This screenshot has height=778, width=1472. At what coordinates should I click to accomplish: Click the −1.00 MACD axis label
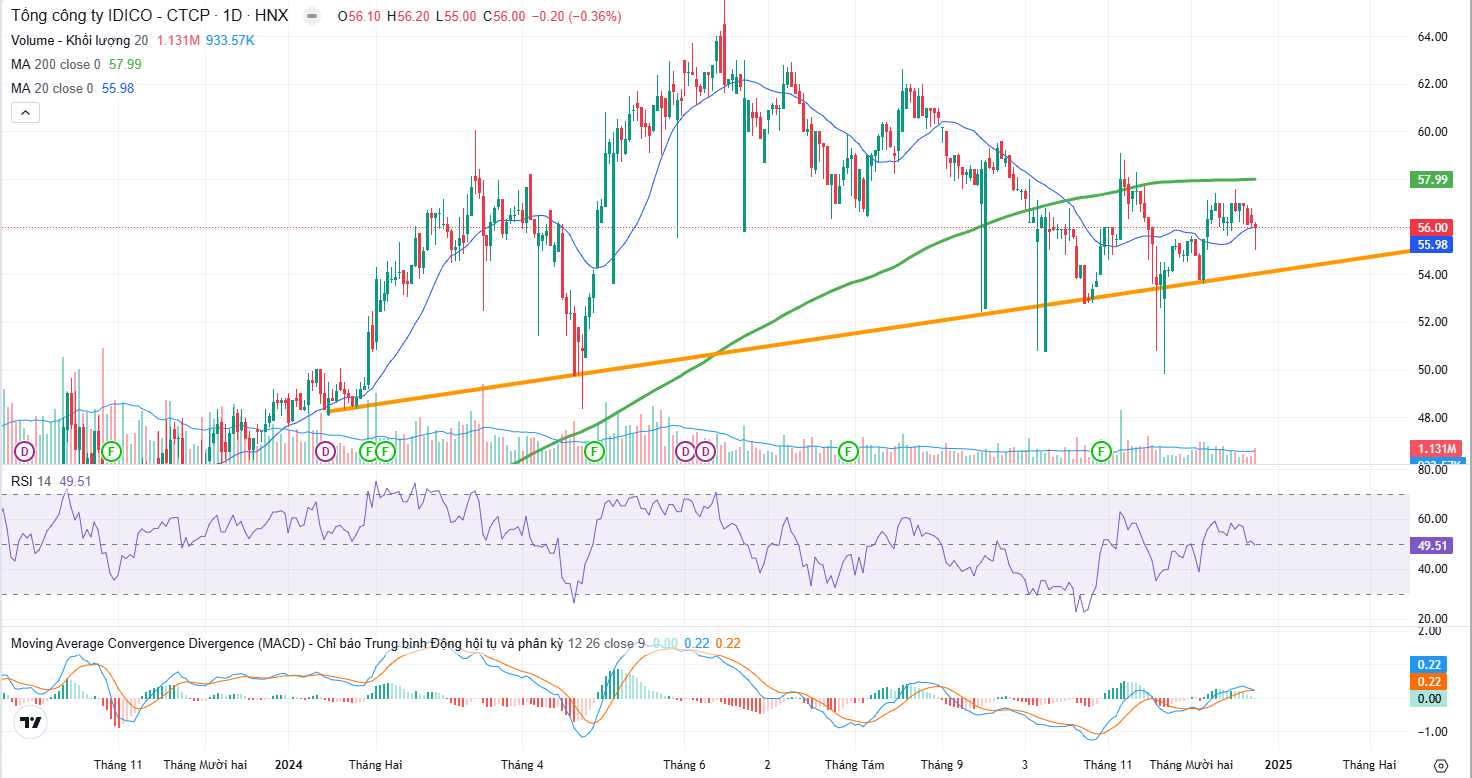coord(1431,731)
